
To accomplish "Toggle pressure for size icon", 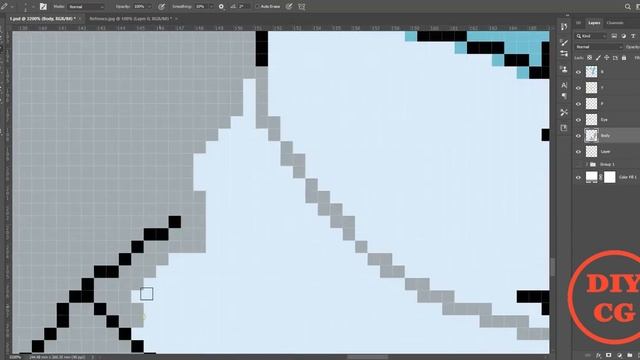I will (289, 7).
